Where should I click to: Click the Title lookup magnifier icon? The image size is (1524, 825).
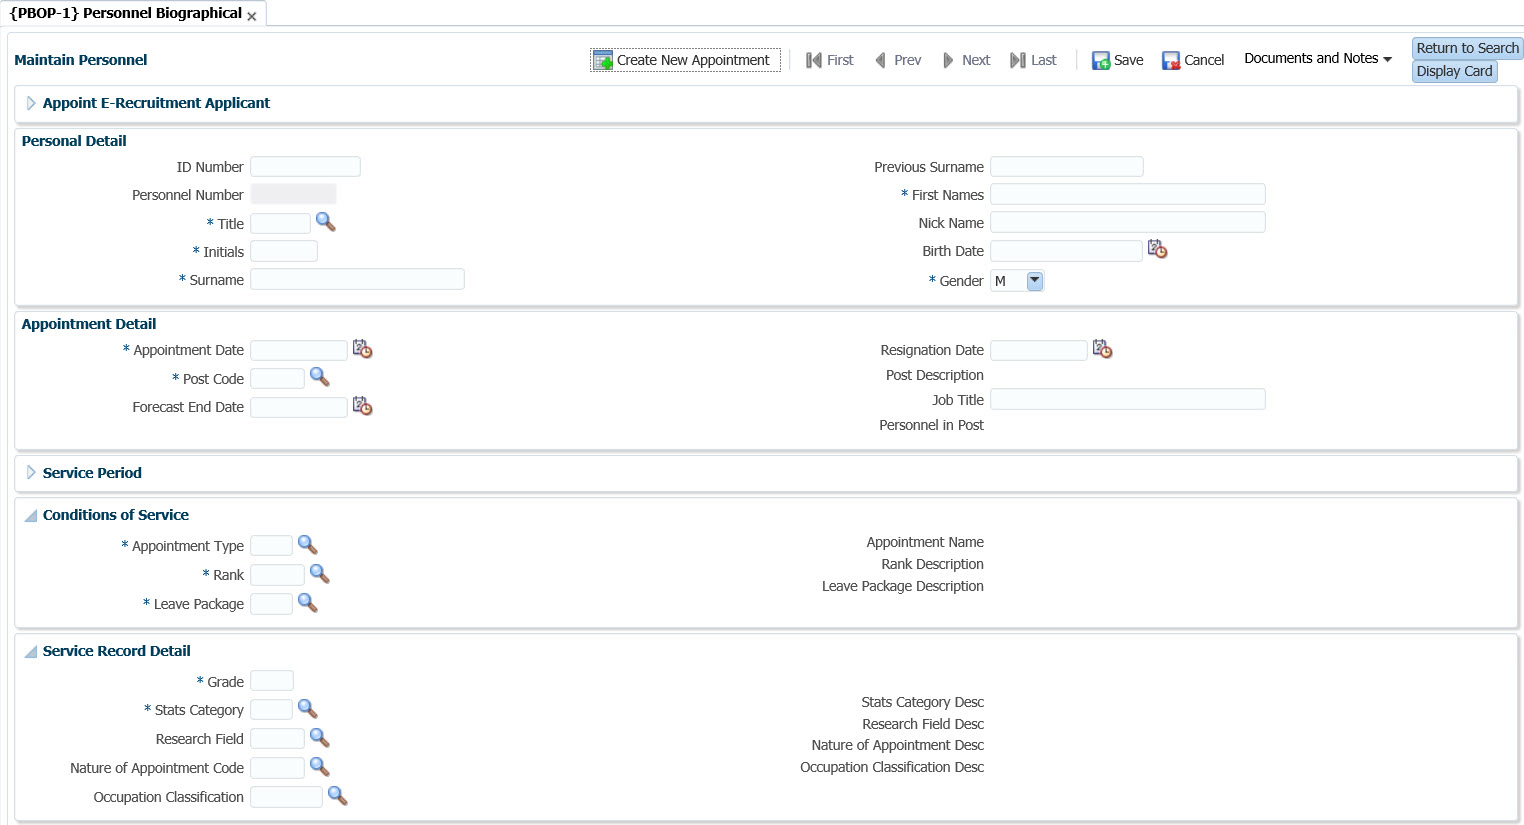pyautogui.click(x=325, y=222)
